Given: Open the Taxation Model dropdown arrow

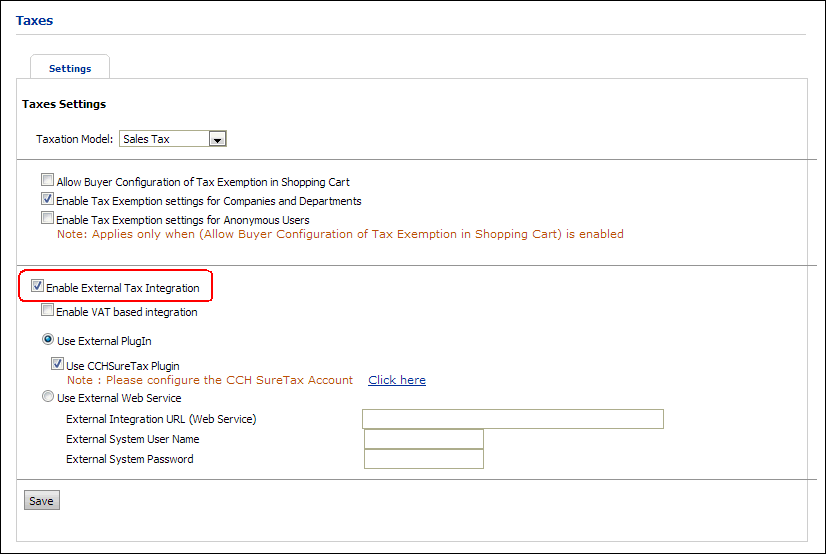Looking at the screenshot, I should [x=218, y=140].
